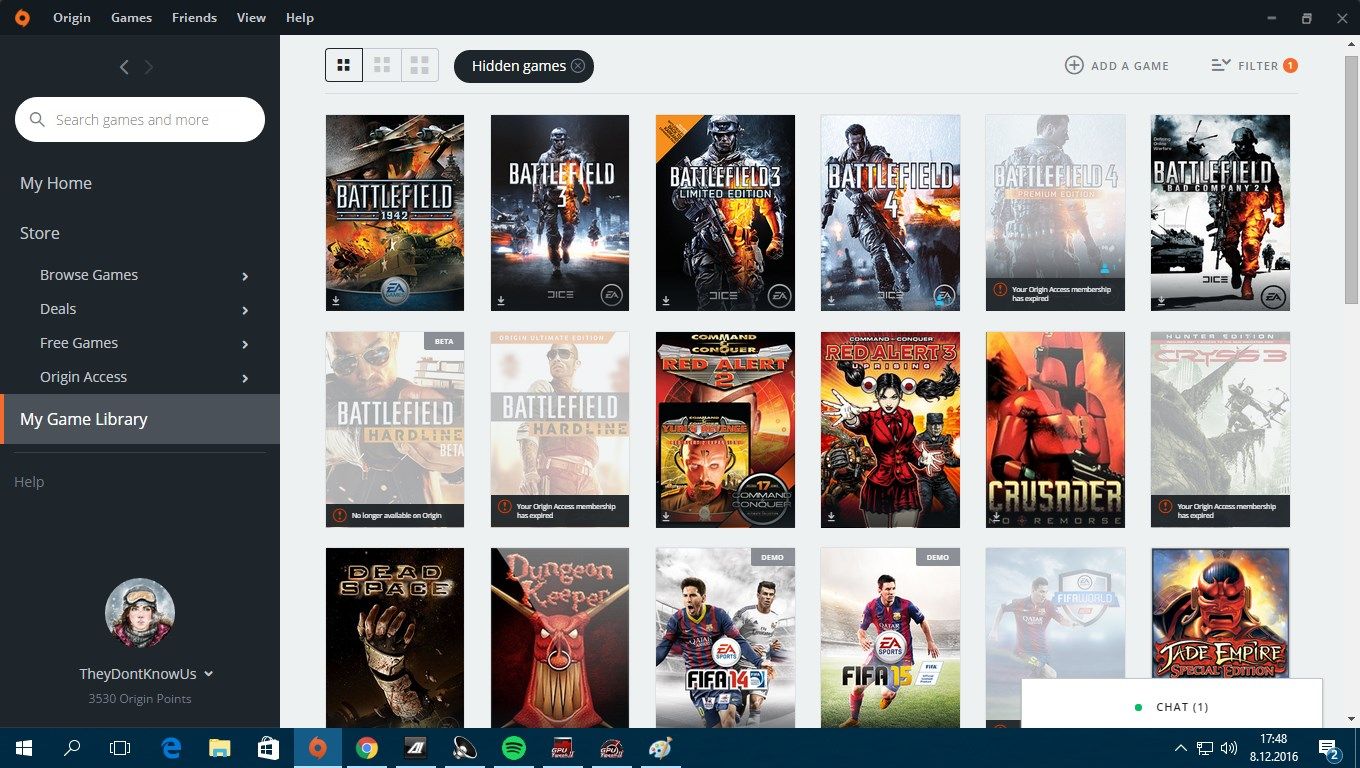The width and height of the screenshot is (1360, 768).
Task: Expand the Browse Games submenu arrow
Action: 245,276
